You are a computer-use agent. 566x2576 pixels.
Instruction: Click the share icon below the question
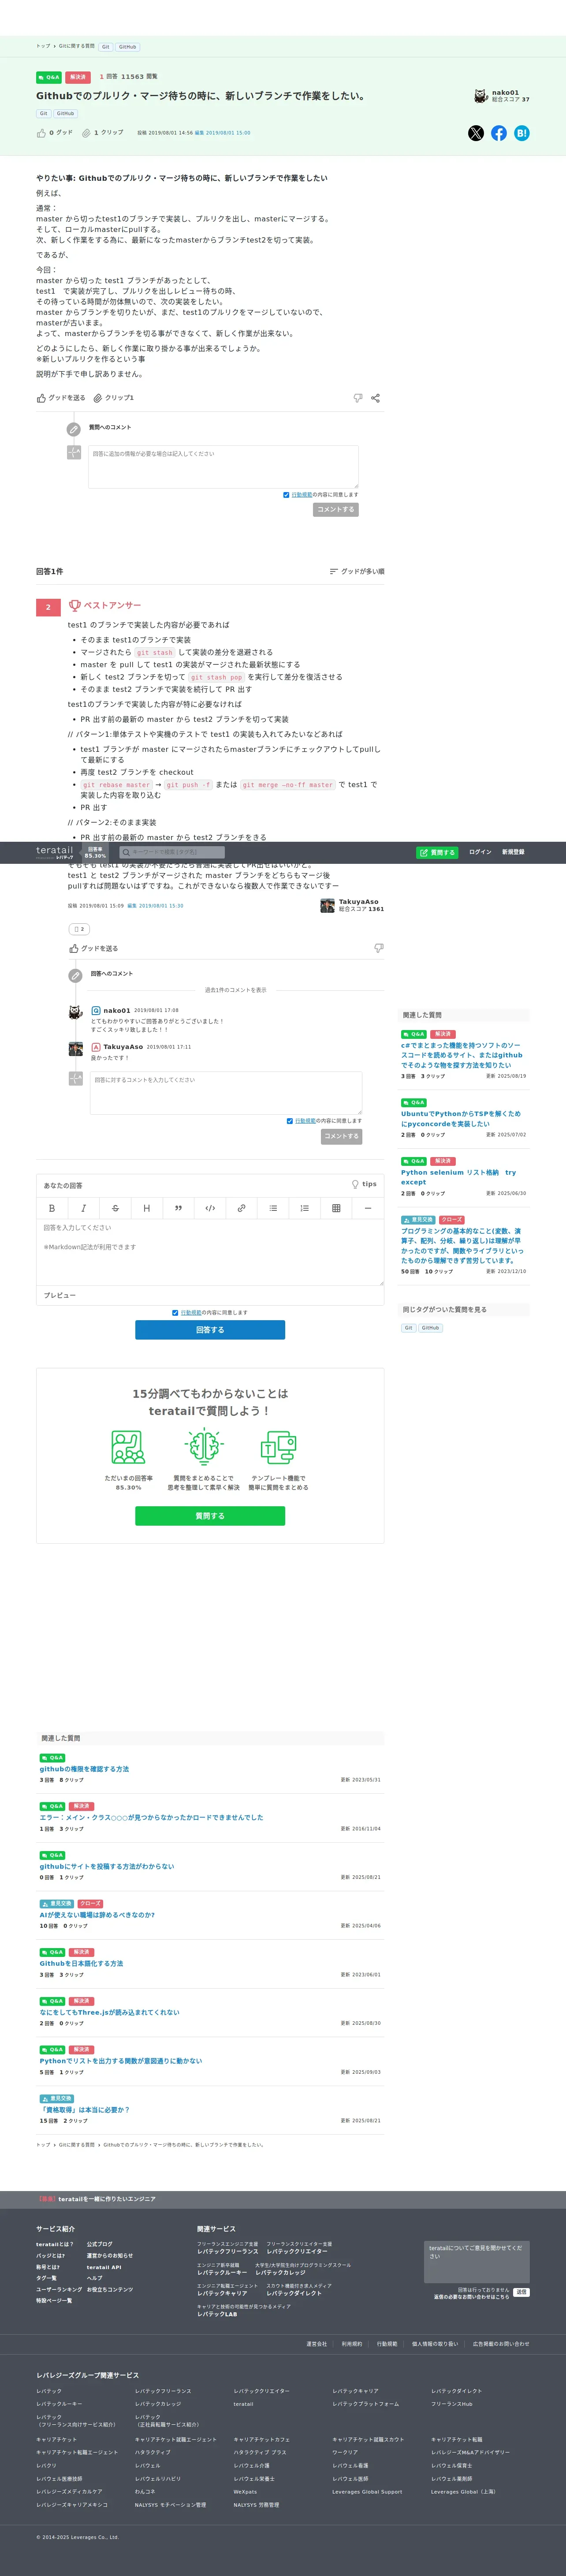coord(375,398)
